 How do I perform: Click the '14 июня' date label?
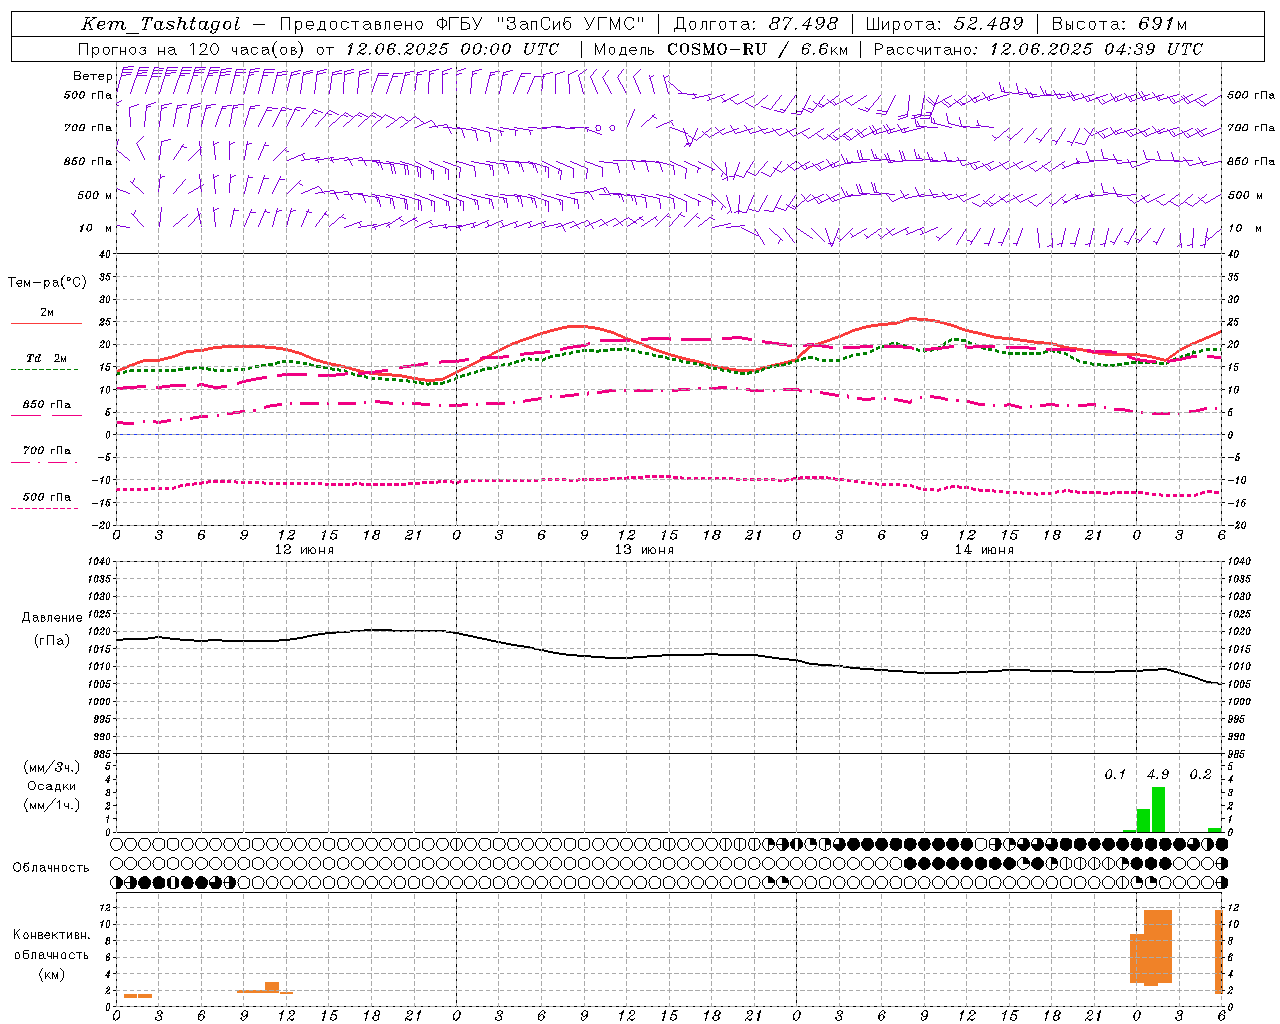pyautogui.click(x=984, y=550)
